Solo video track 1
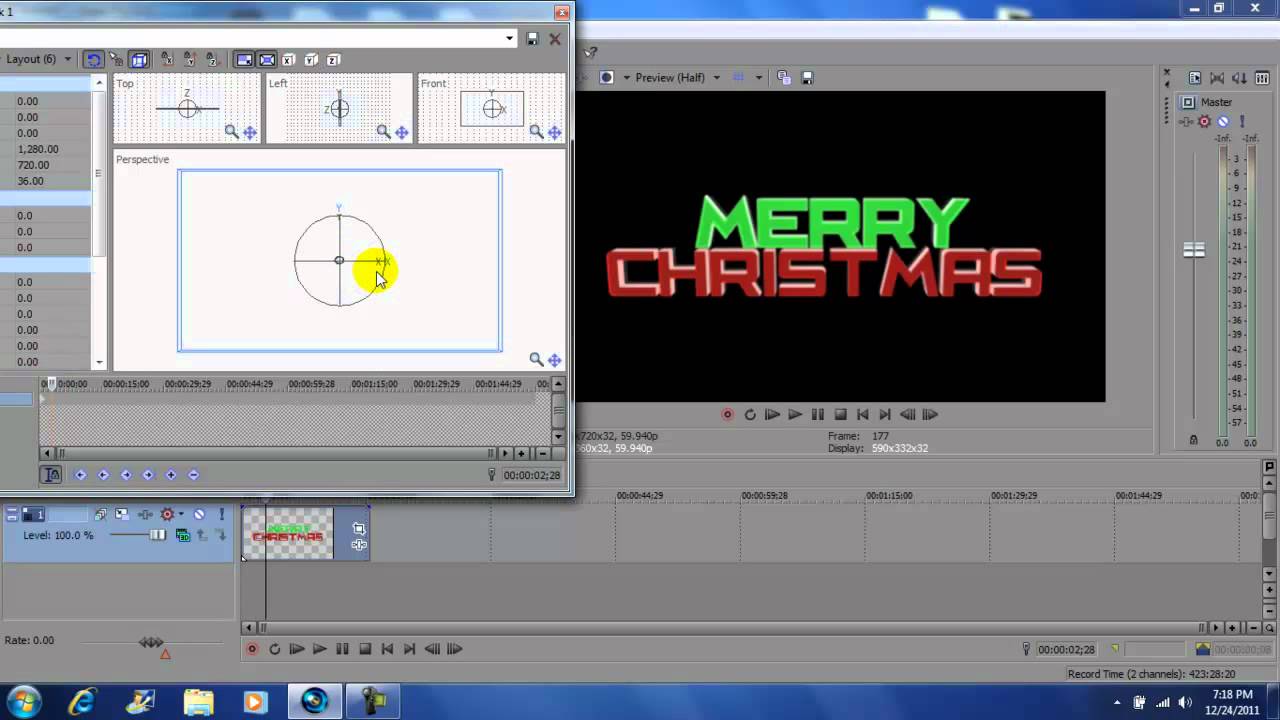Viewport: 1280px width, 720px height. tap(222, 514)
